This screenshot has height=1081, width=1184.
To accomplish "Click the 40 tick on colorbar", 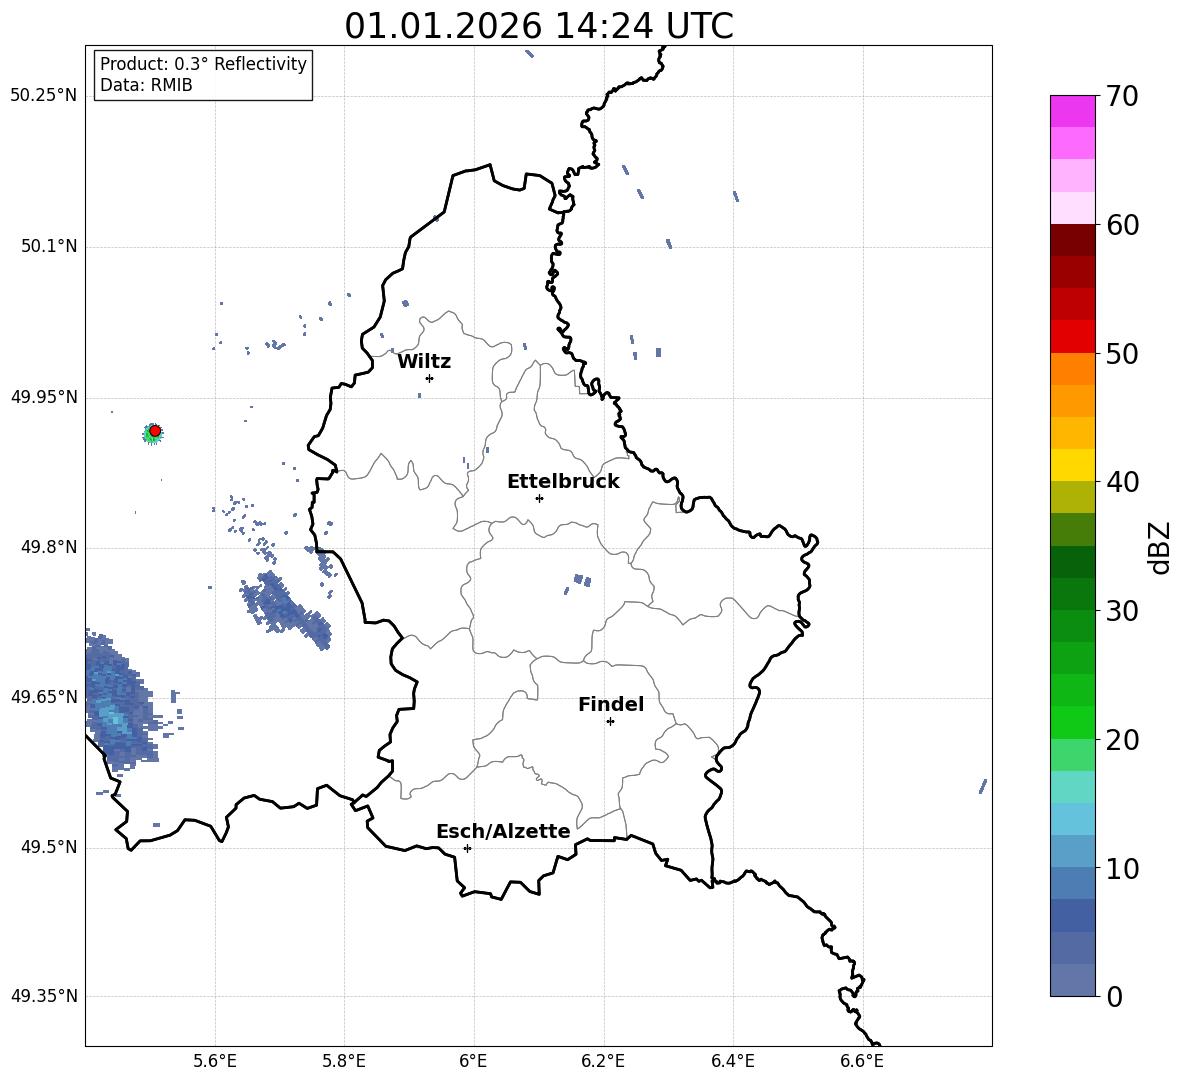I will coord(1122,482).
